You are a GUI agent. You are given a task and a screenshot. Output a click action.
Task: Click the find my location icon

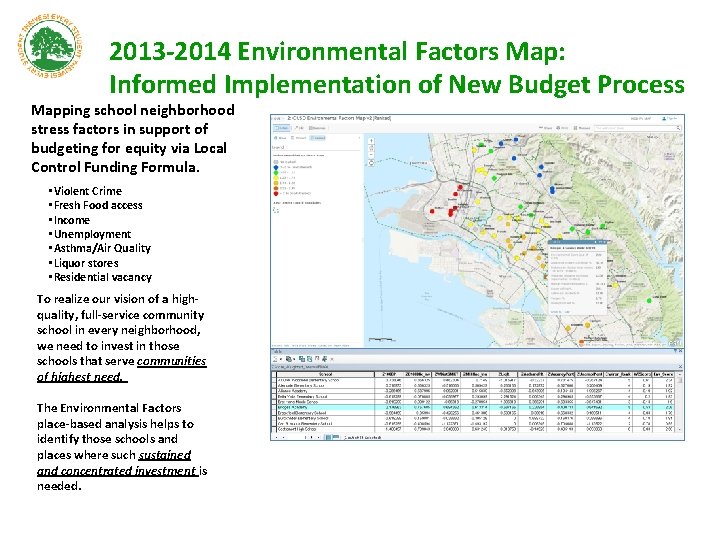(371, 163)
